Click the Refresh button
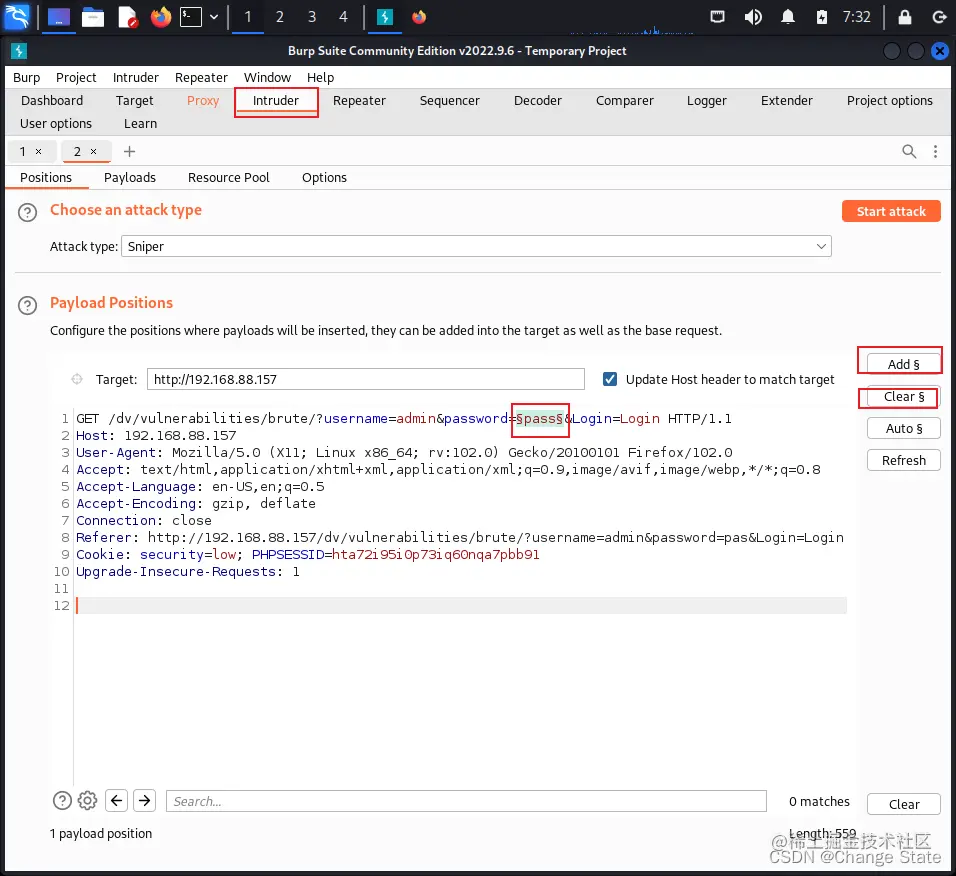Screen dimensions: 956x876 [903, 460]
